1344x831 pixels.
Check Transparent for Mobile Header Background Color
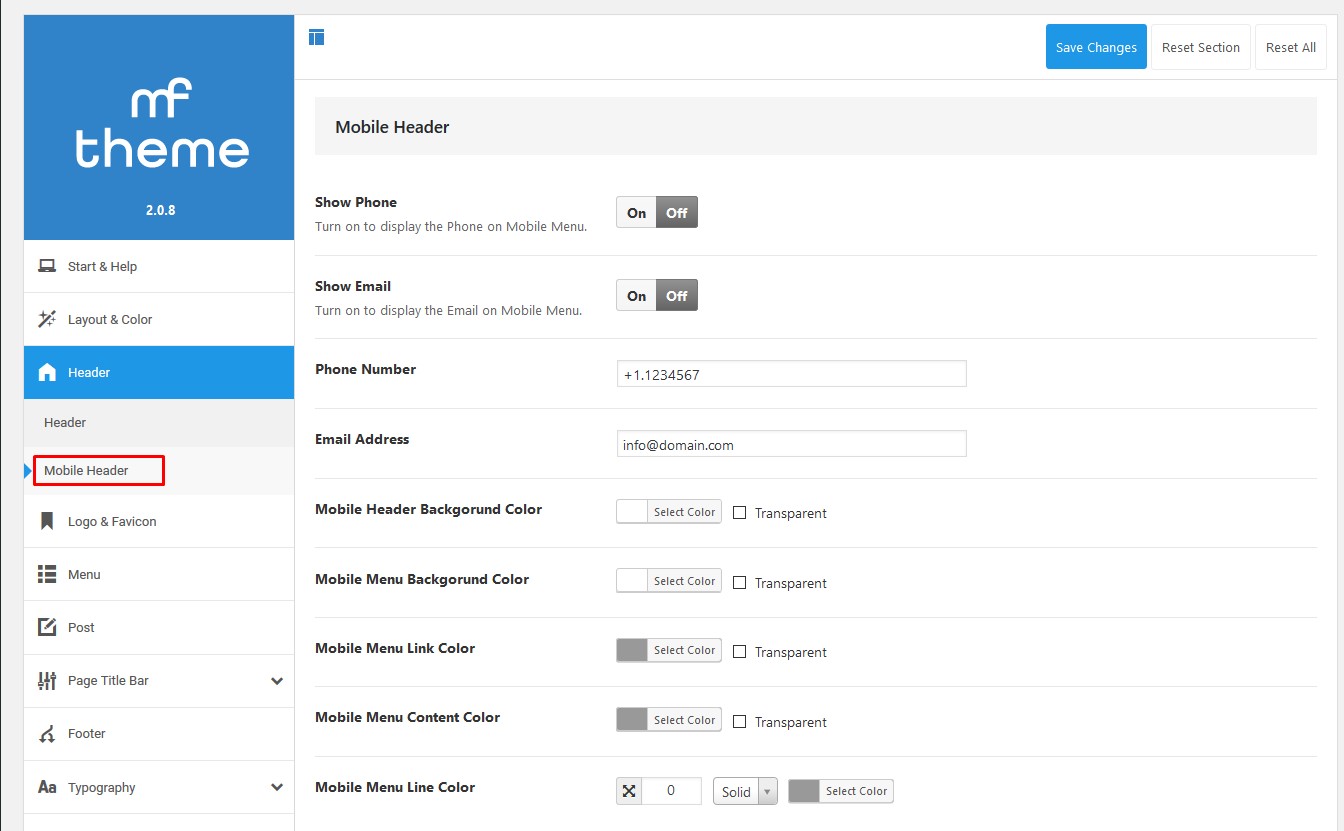[x=740, y=512]
